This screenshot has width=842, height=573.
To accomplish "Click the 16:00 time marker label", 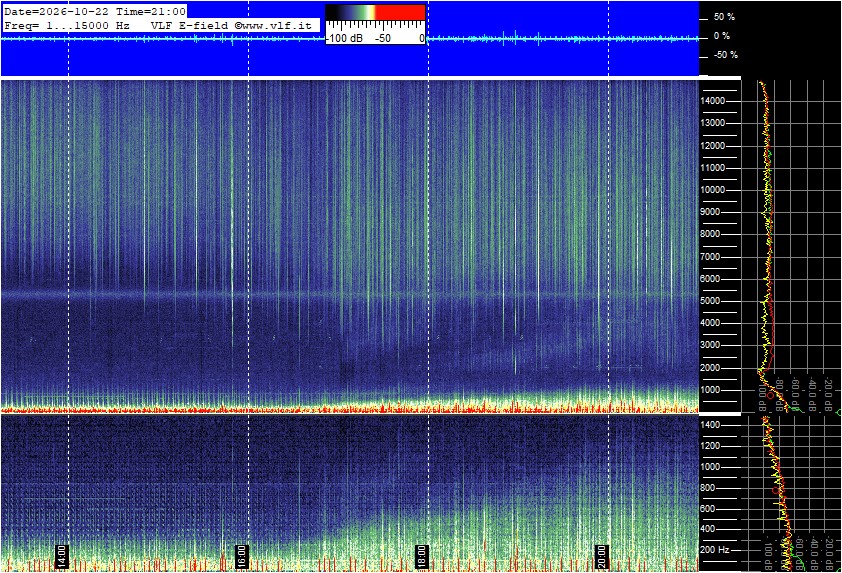I will click(x=242, y=557).
